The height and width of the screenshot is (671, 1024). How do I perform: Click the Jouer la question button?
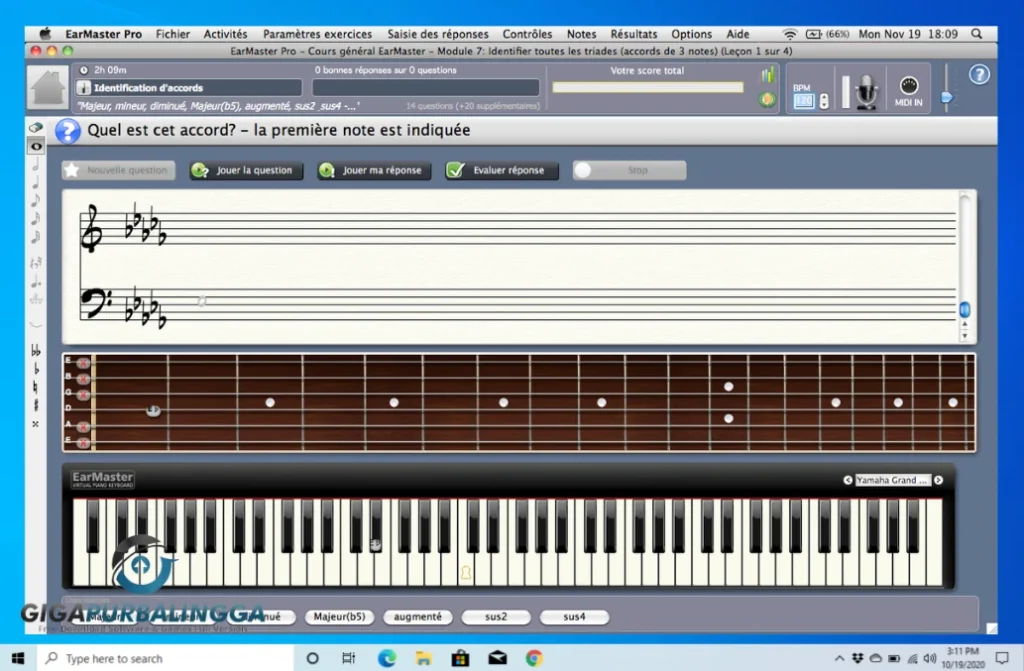(245, 170)
